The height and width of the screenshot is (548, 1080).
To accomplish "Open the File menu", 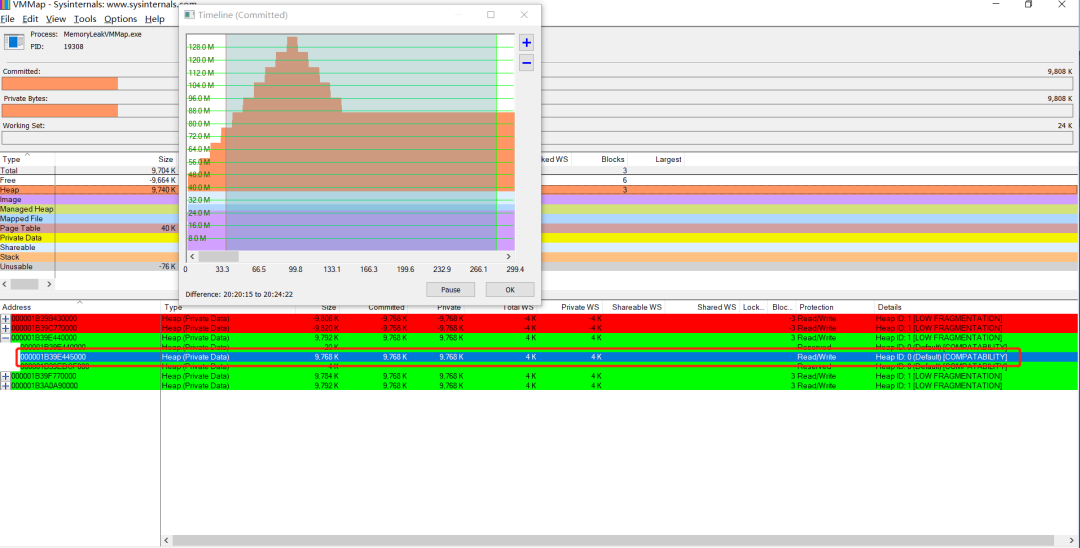I will click(x=8, y=19).
